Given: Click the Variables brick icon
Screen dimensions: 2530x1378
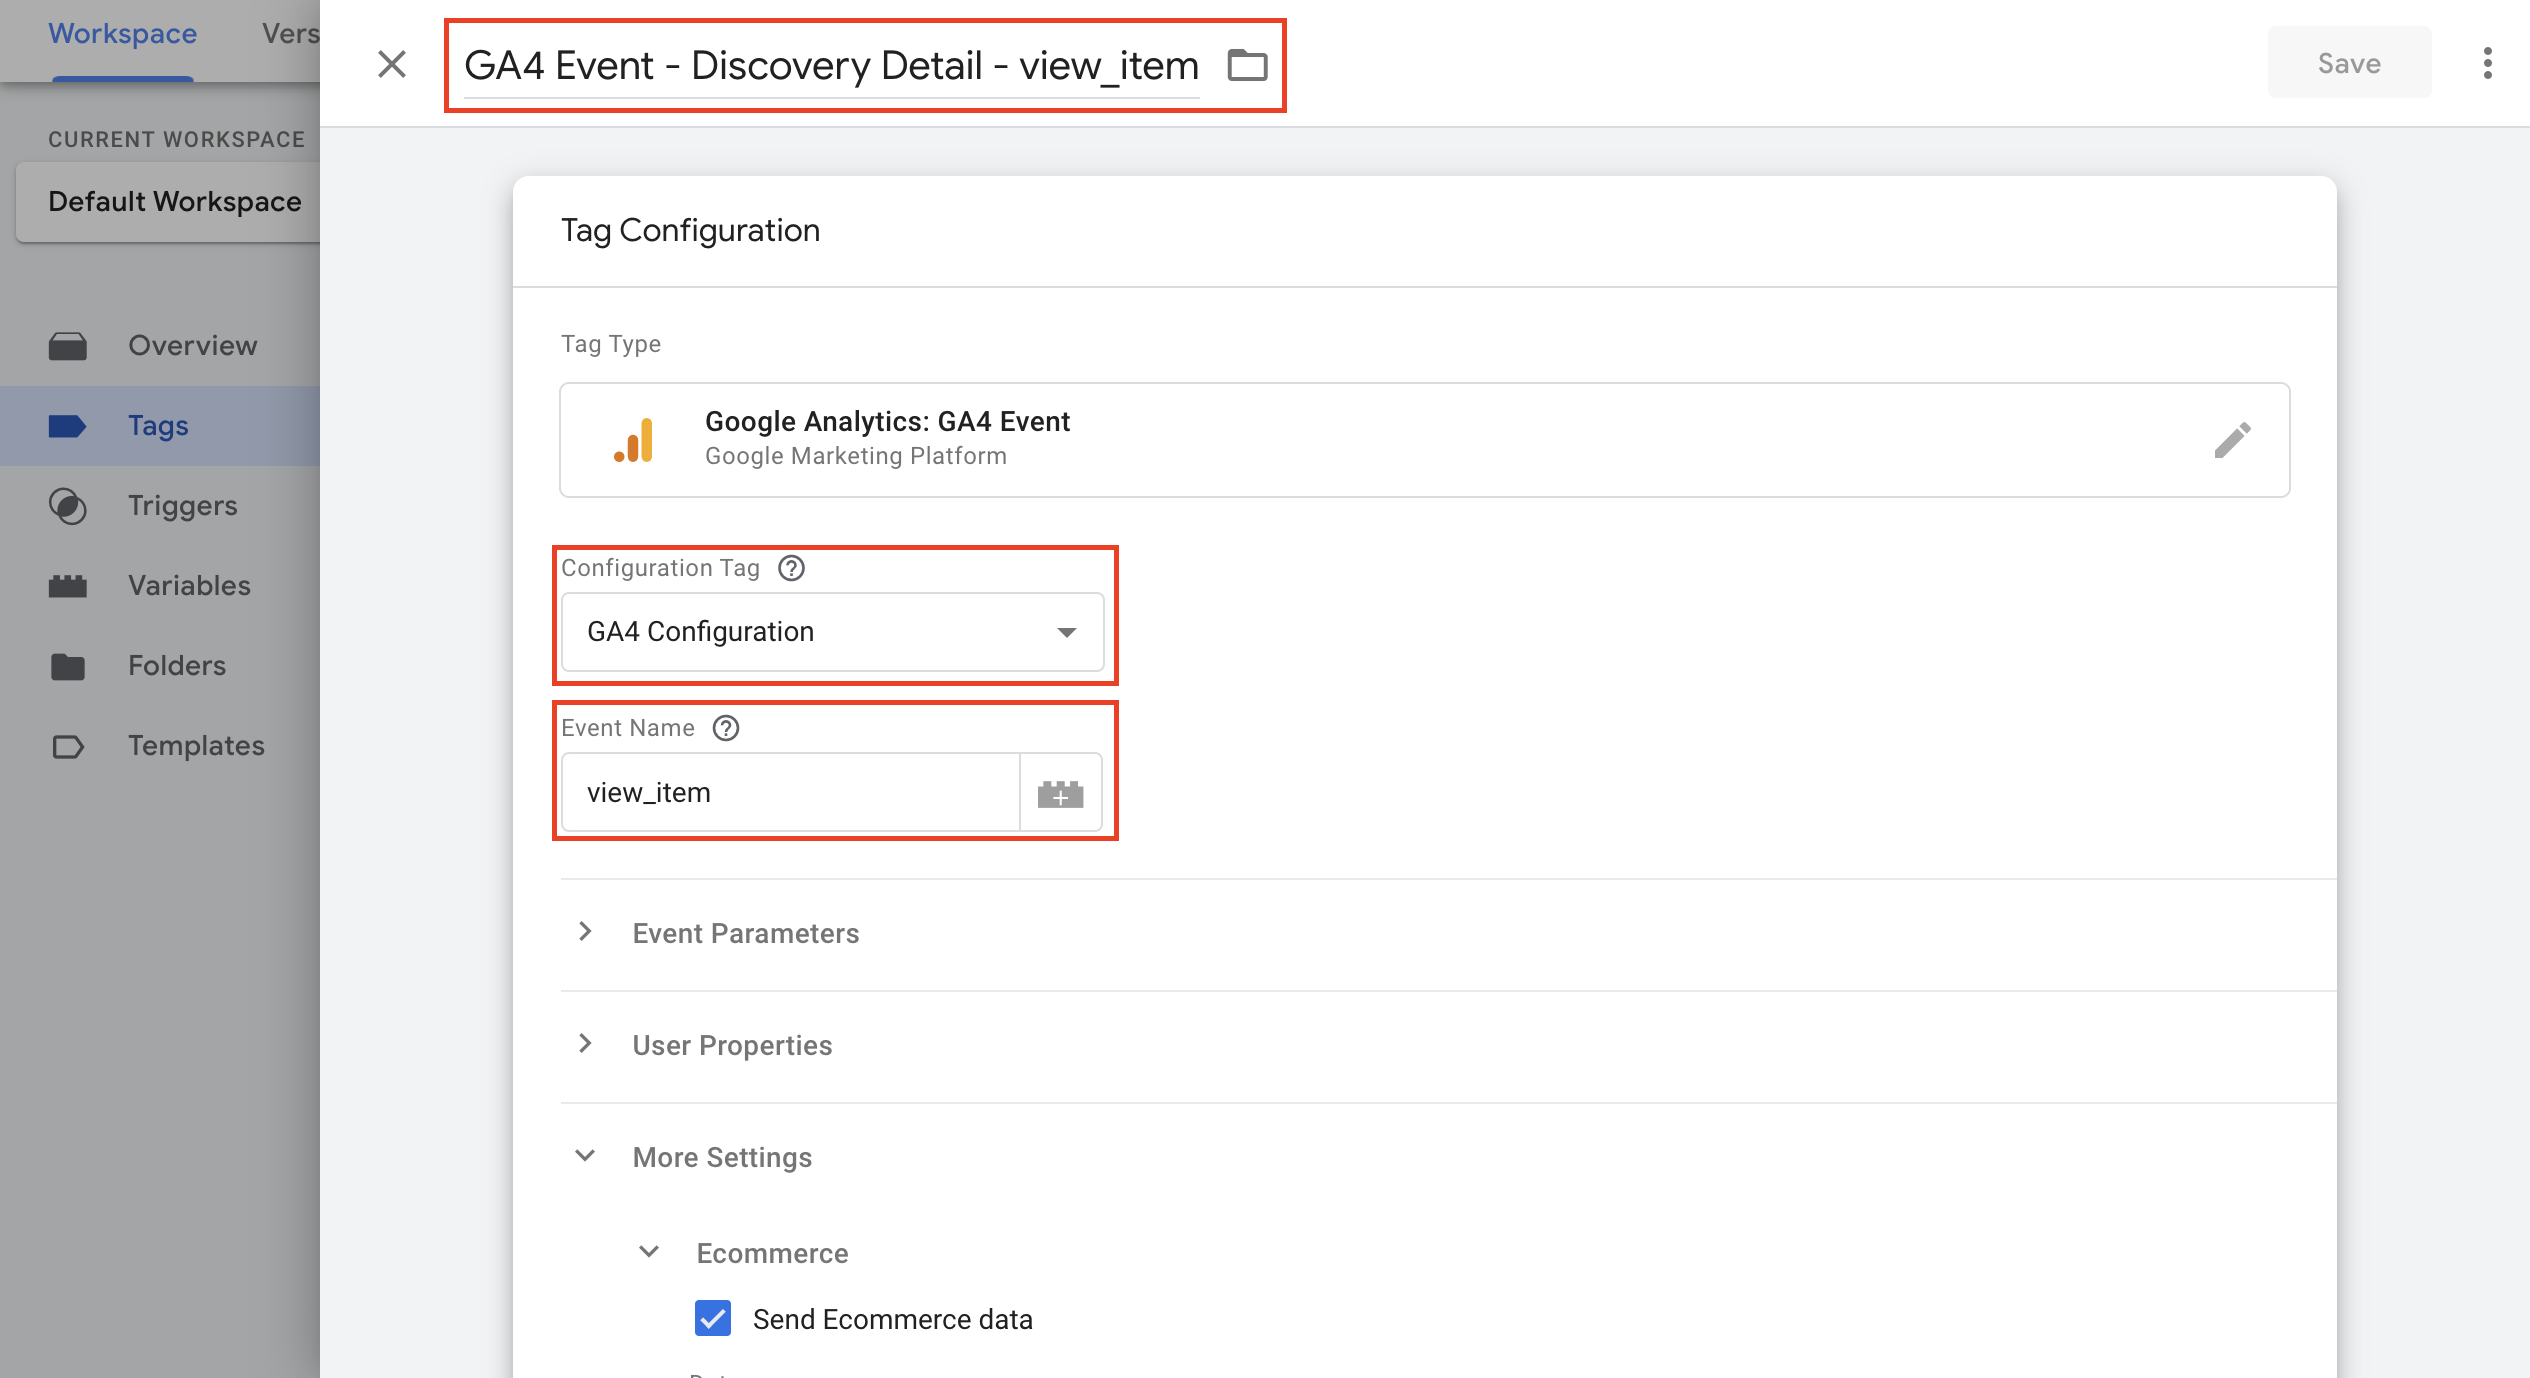Looking at the screenshot, I should coord(68,586).
